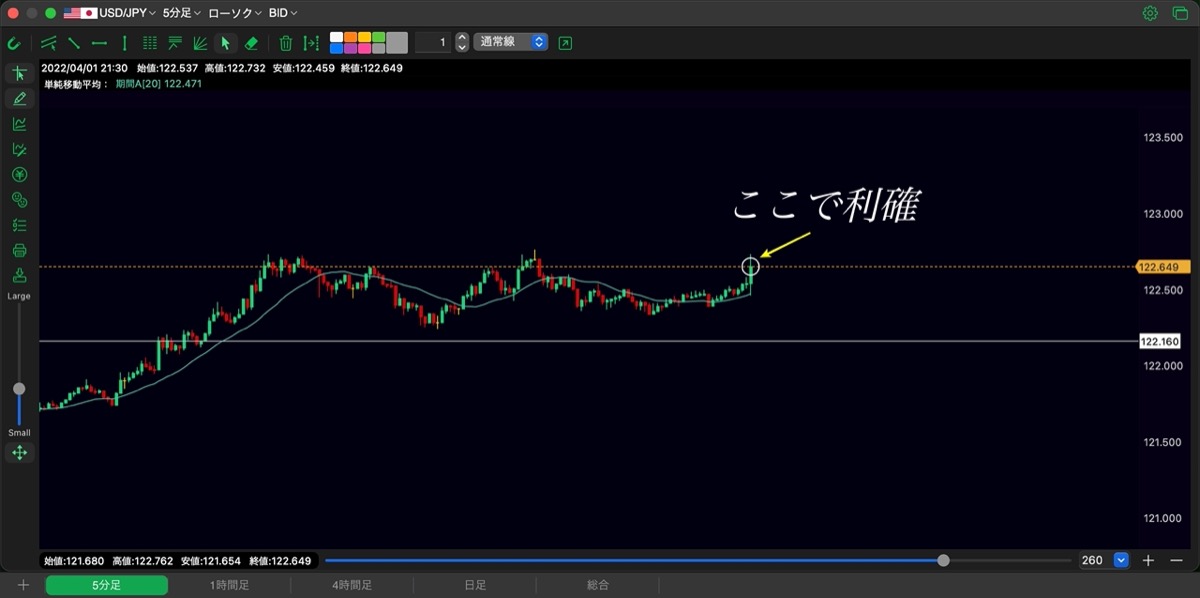The height and width of the screenshot is (598, 1200).
Task: Select the Fibonacci retracement tool
Action: [x=175, y=43]
